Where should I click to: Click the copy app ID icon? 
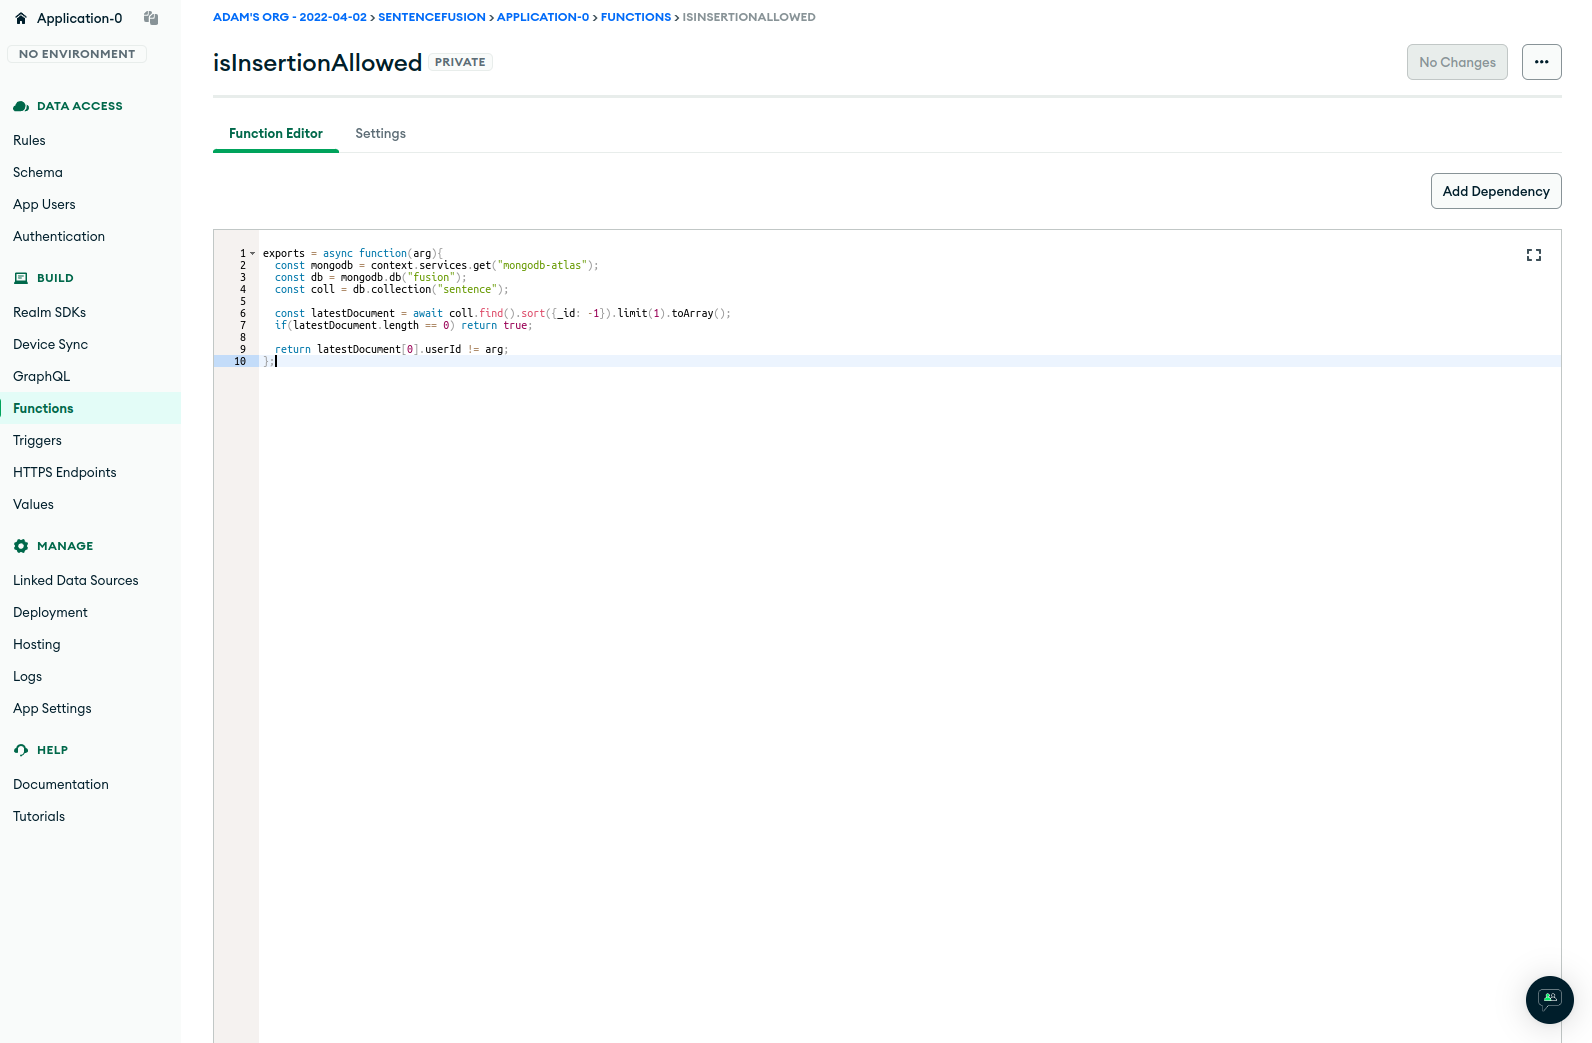coord(151,18)
